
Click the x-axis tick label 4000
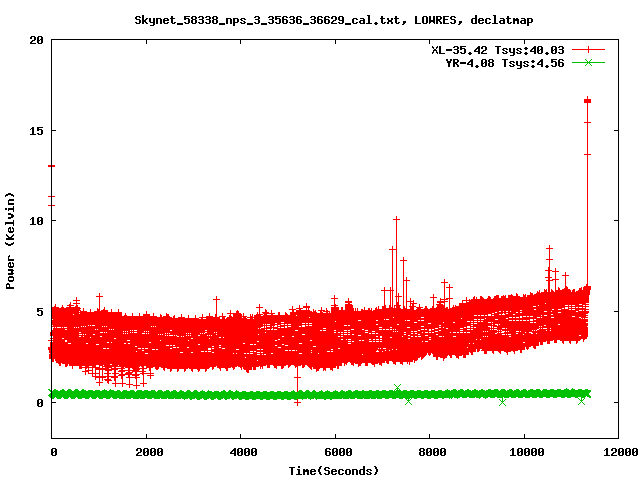tap(244, 452)
